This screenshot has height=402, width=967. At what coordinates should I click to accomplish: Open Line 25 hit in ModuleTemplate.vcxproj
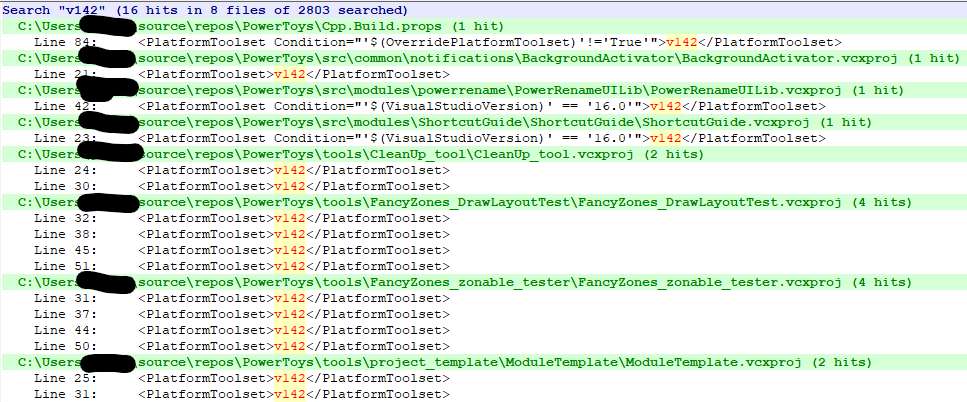[x=484, y=379]
